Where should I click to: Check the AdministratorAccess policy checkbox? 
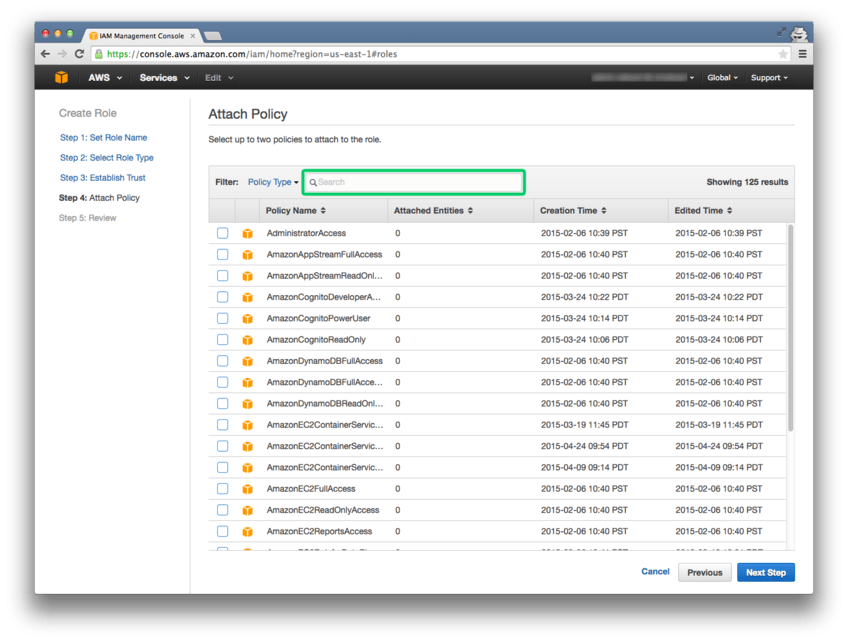pos(222,233)
